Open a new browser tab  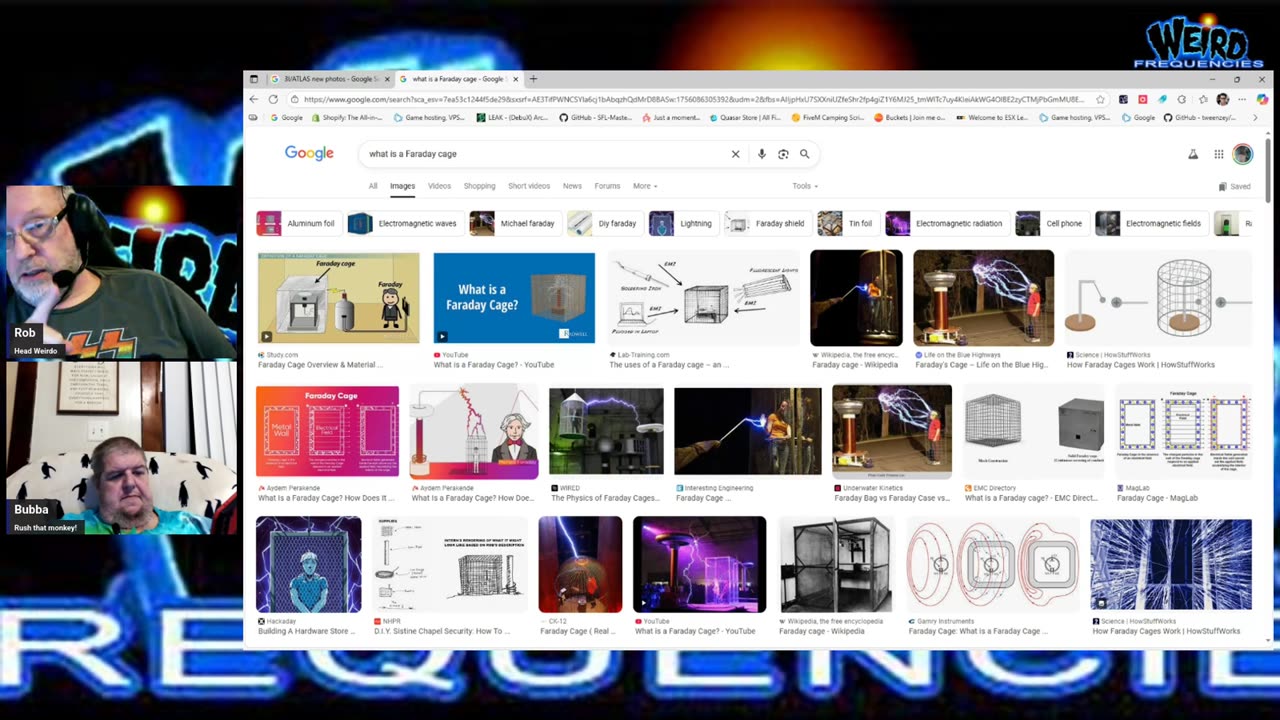point(533,79)
